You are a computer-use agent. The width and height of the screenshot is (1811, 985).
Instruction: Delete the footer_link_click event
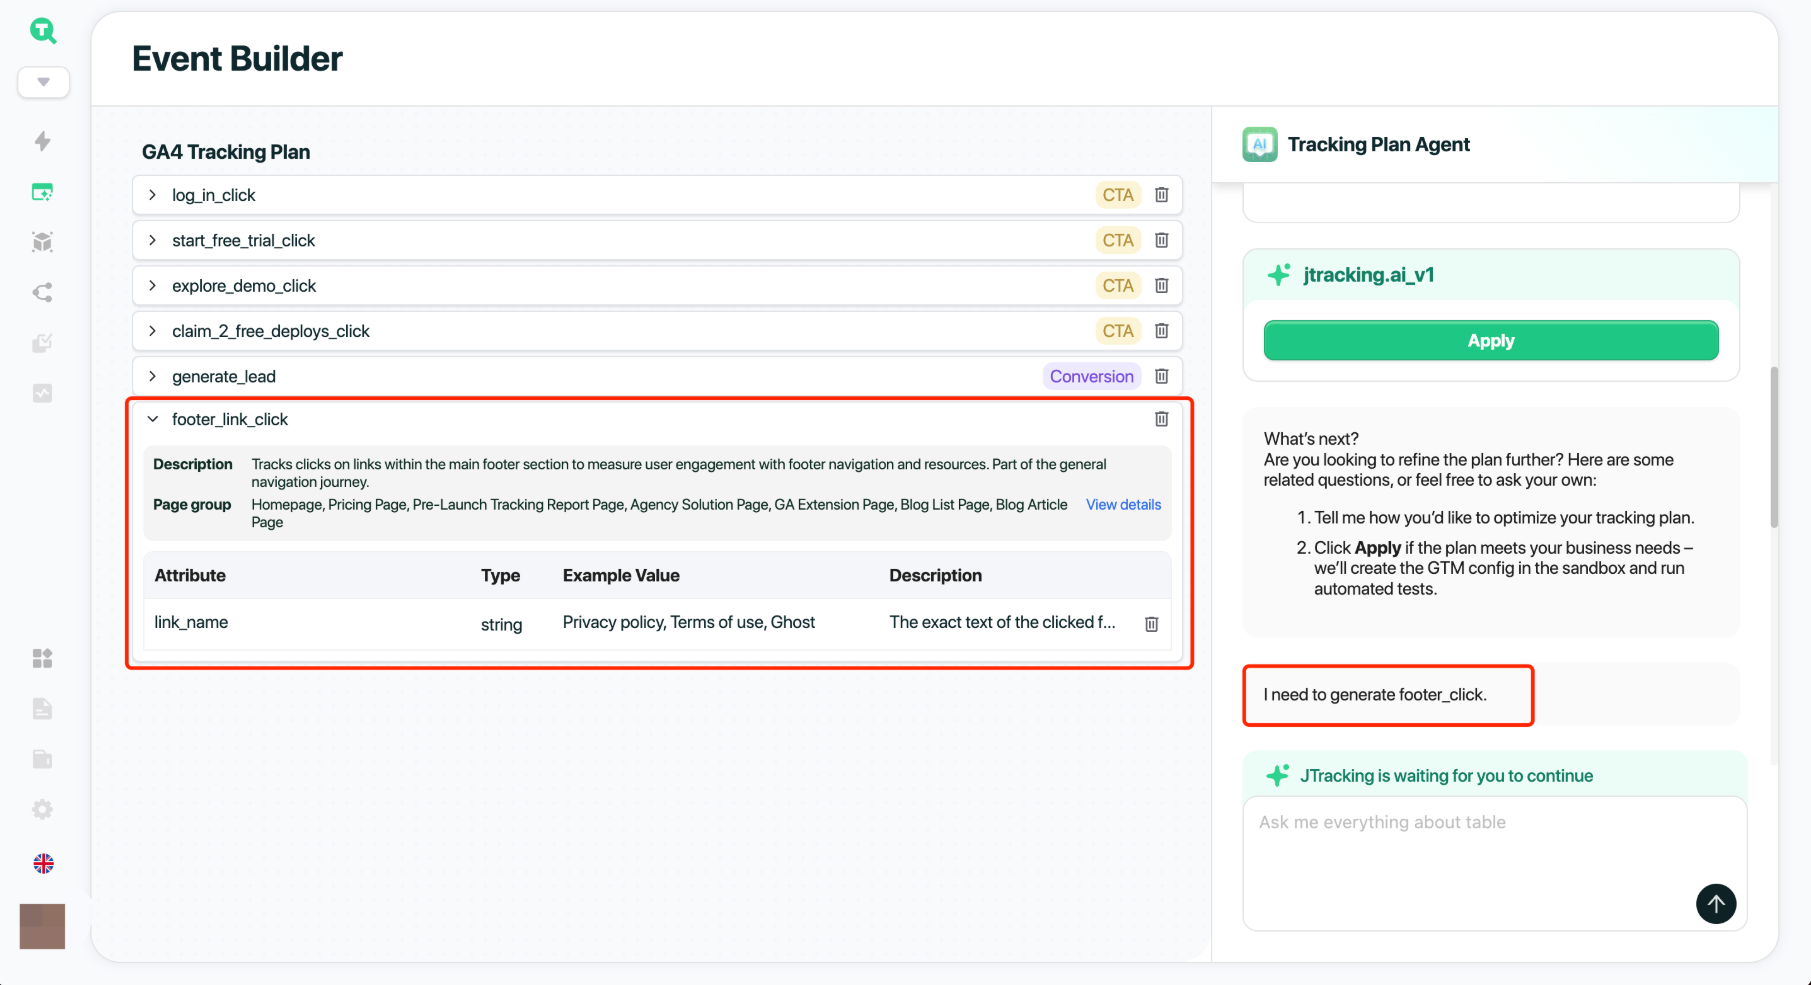click(1161, 419)
